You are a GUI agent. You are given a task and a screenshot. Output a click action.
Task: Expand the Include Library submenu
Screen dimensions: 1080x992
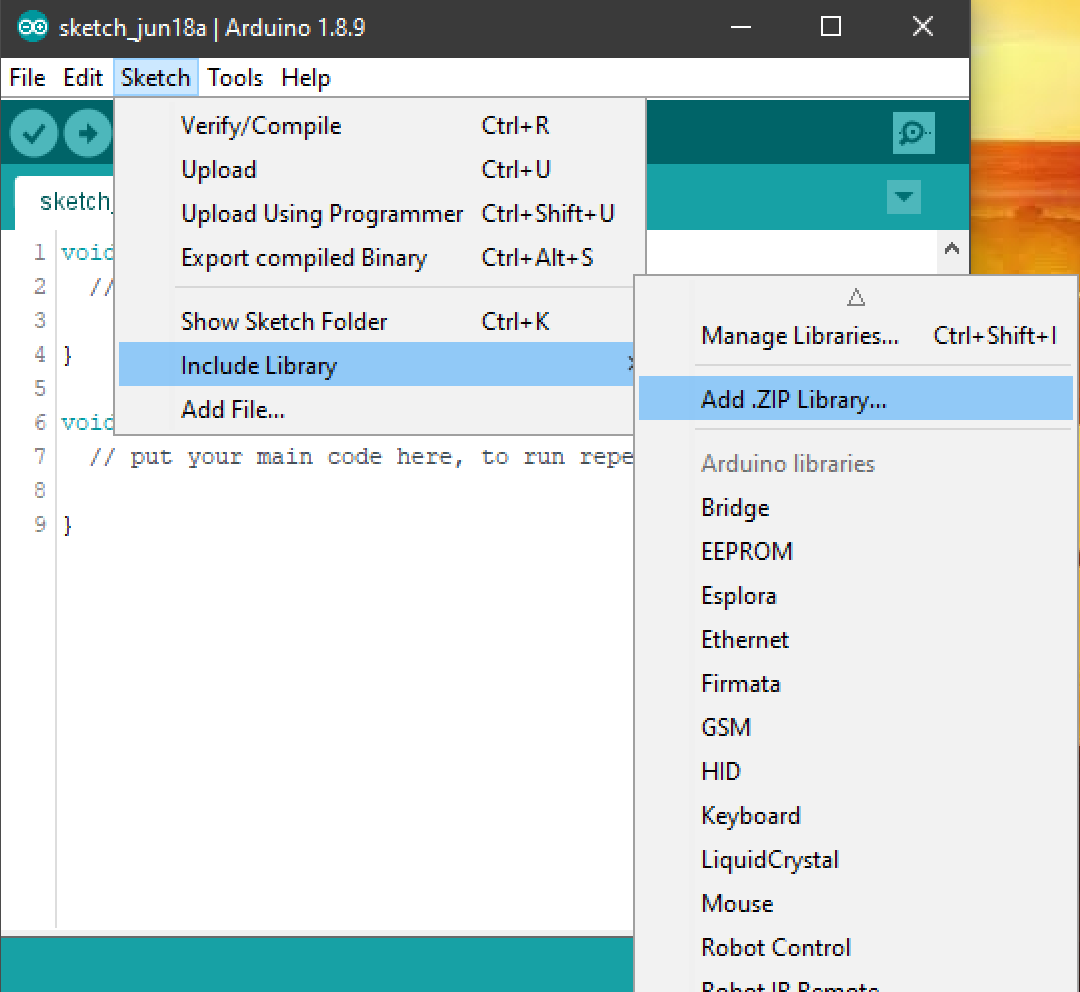376,365
